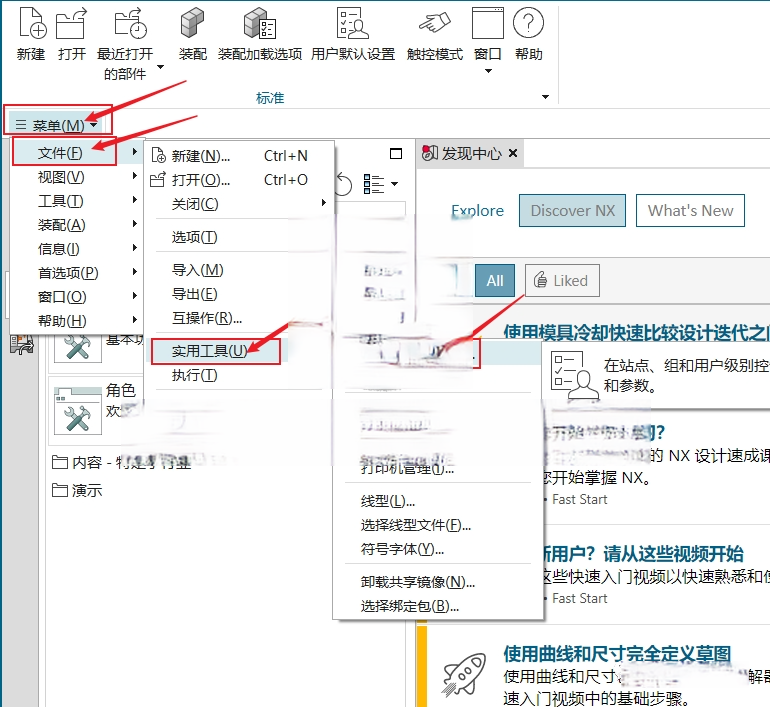
Task: Click the basic functions tools icon
Action: point(78,348)
